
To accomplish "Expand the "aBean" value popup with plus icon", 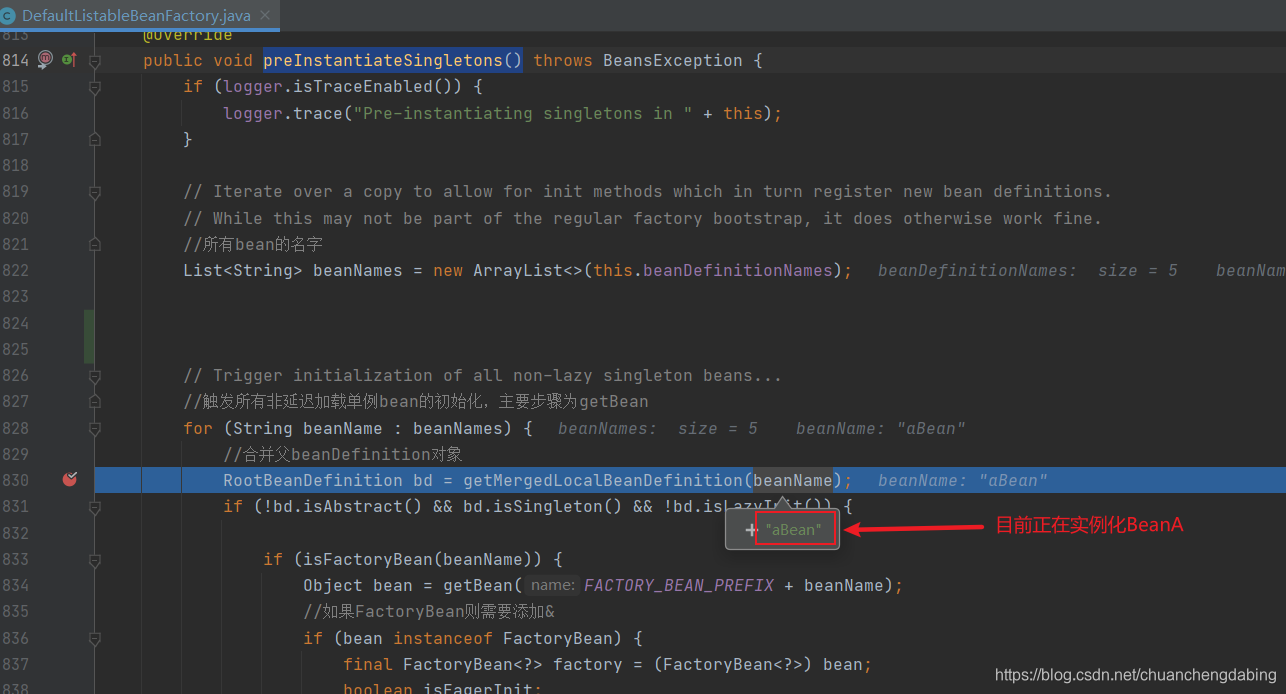I will coord(750,530).
